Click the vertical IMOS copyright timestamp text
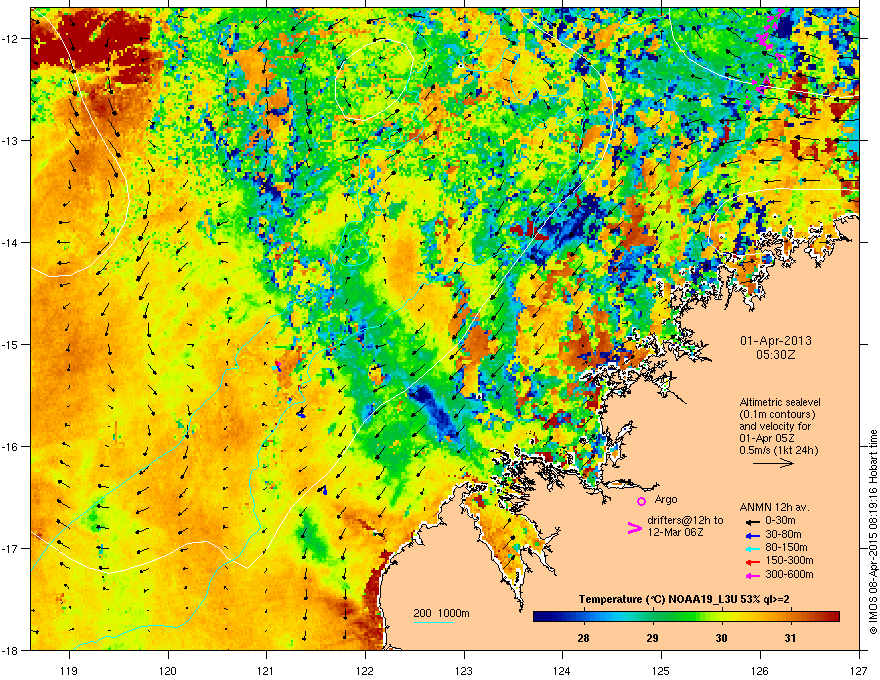Viewport: 880px width, 680px height. click(x=873, y=532)
